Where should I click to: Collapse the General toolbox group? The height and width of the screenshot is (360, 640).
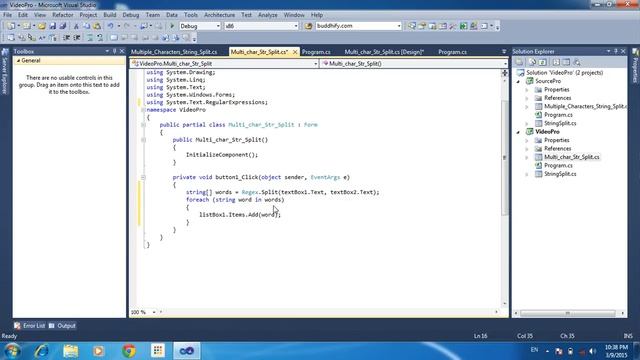18,60
